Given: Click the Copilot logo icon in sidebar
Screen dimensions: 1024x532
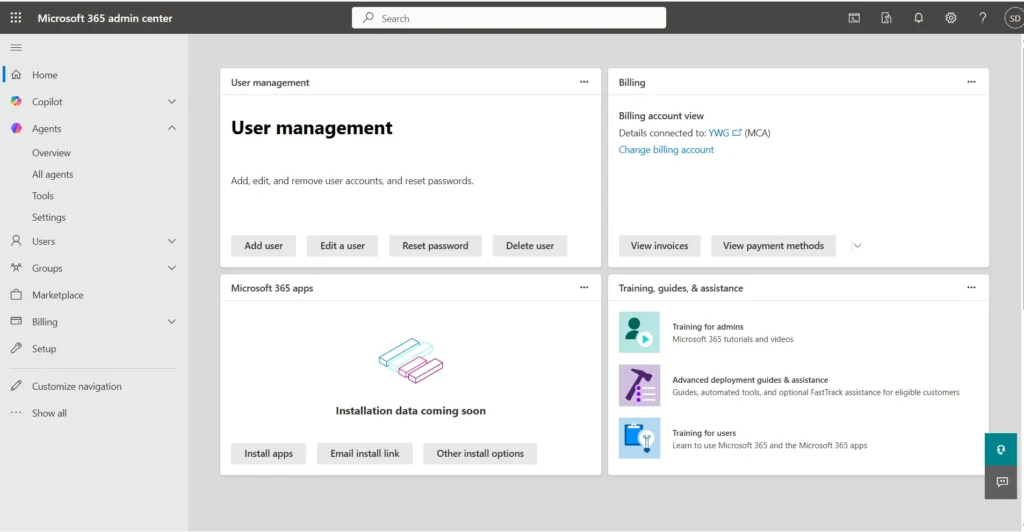Looking at the screenshot, I should [x=16, y=101].
